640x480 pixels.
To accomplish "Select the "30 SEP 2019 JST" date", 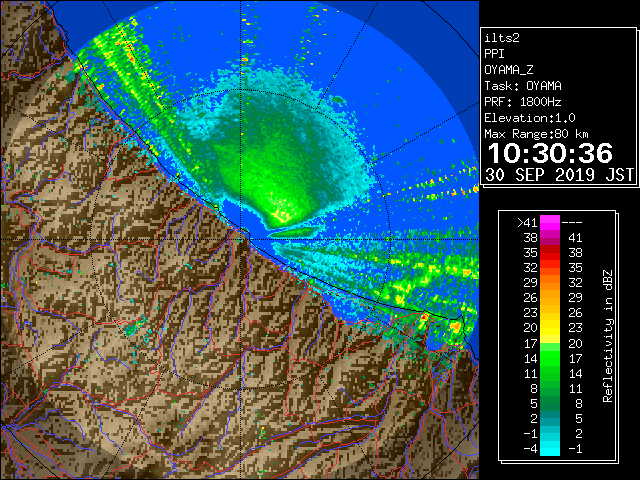I will click(x=559, y=175).
